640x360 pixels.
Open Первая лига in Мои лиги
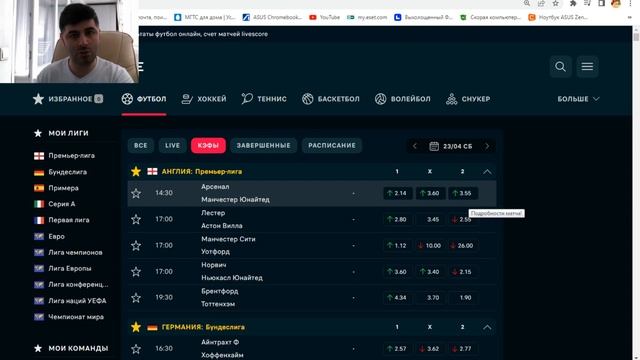(x=62, y=220)
